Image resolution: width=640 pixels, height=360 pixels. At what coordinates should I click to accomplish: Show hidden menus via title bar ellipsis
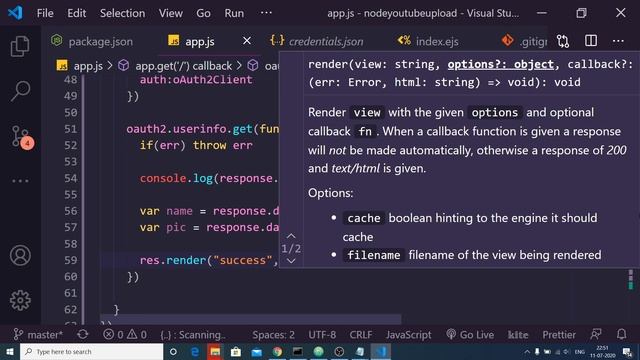[266, 13]
